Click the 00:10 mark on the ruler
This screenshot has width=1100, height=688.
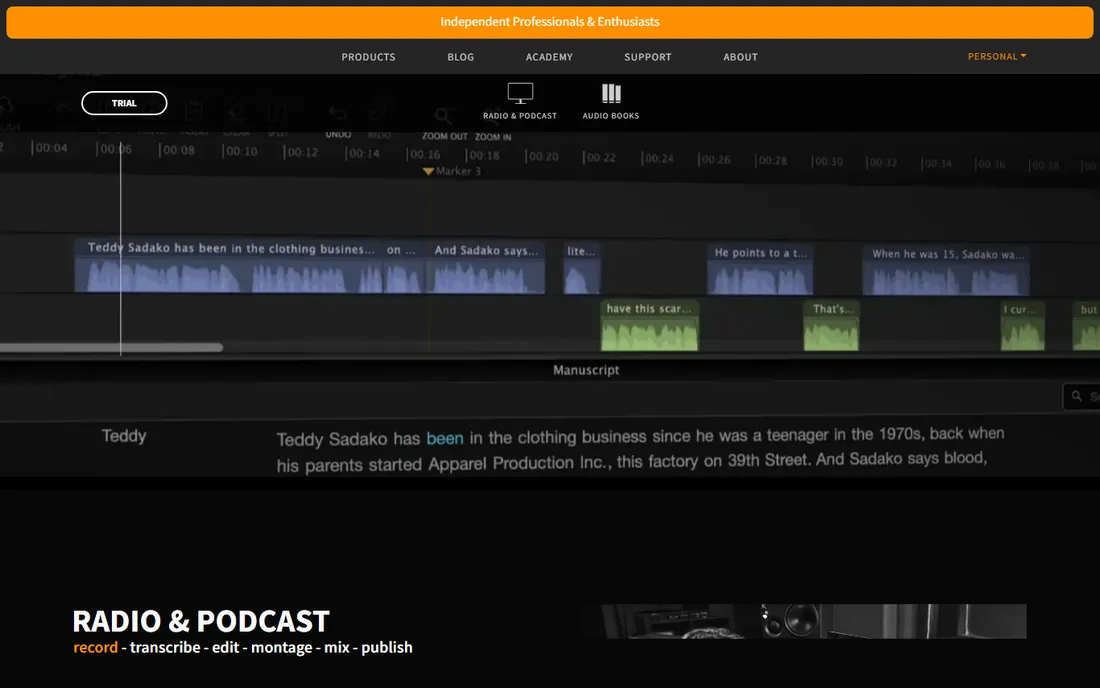(x=240, y=151)
